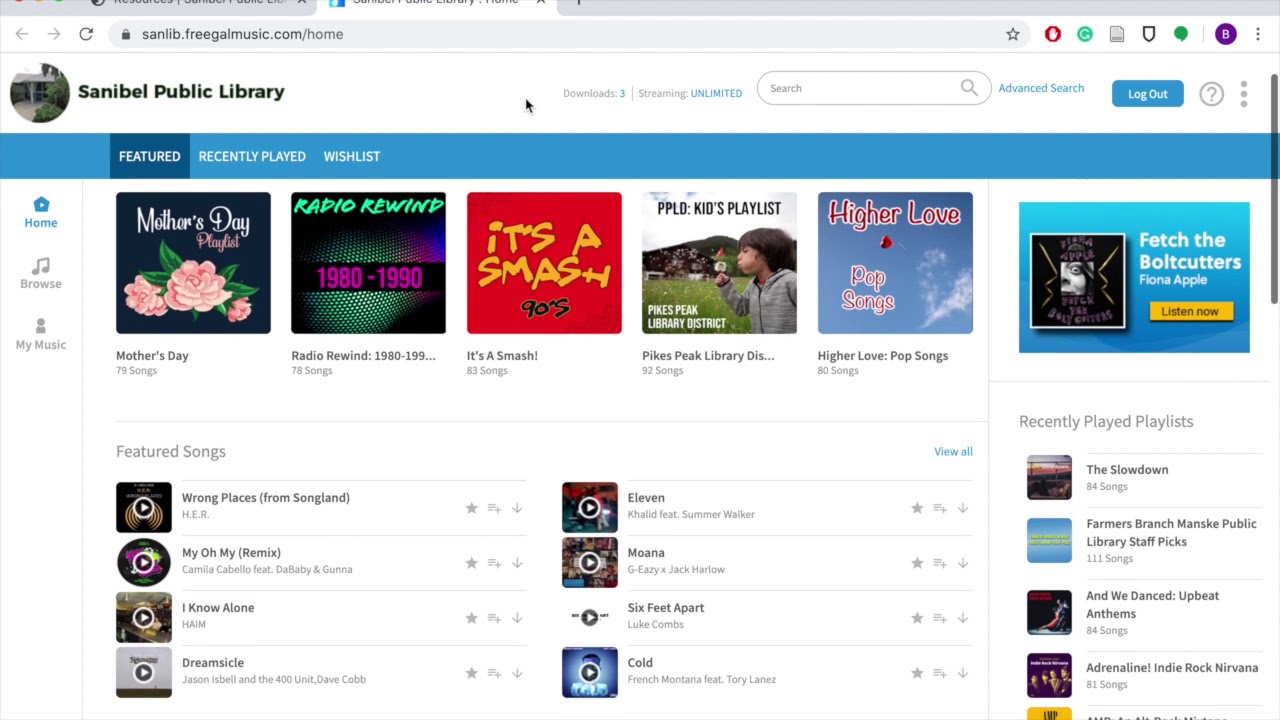Switch to Recently Played tab
The height and width of the screenshot is (720, 1280).
click(x=252, y=156)
